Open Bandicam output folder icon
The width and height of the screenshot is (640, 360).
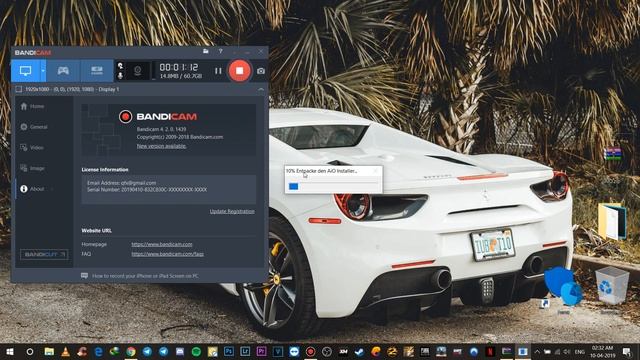pos(206,51)
